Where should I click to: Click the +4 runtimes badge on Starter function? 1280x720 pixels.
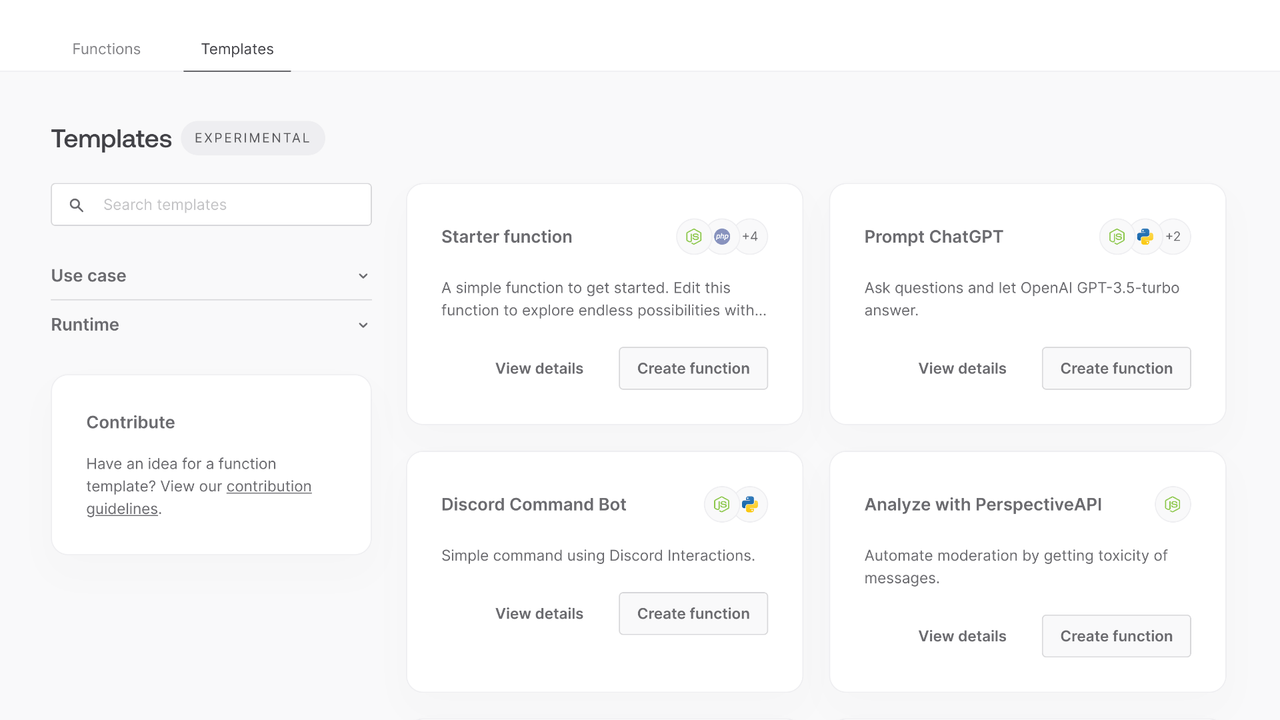(750, 237)
